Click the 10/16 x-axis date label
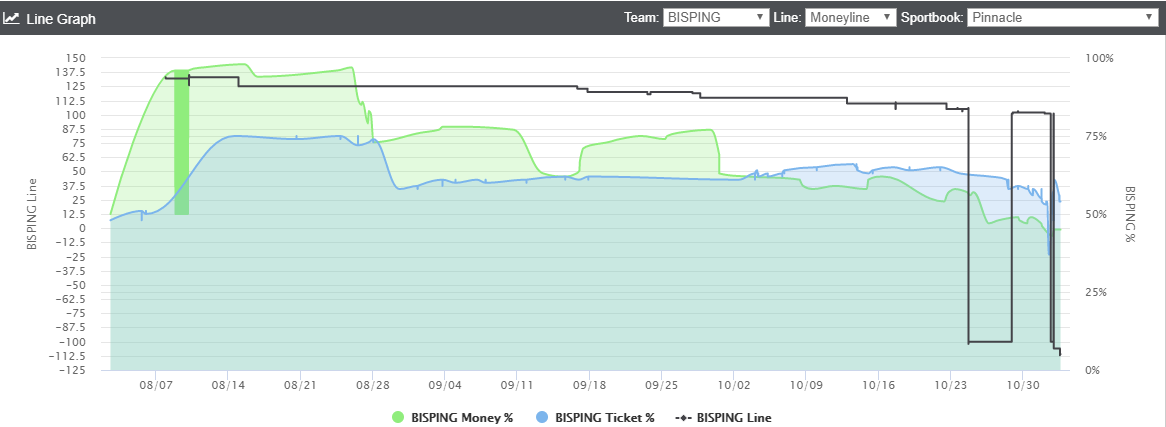The width and height of the screenshot is (1166, 427). pyautogui.click(x=878, y=385)
